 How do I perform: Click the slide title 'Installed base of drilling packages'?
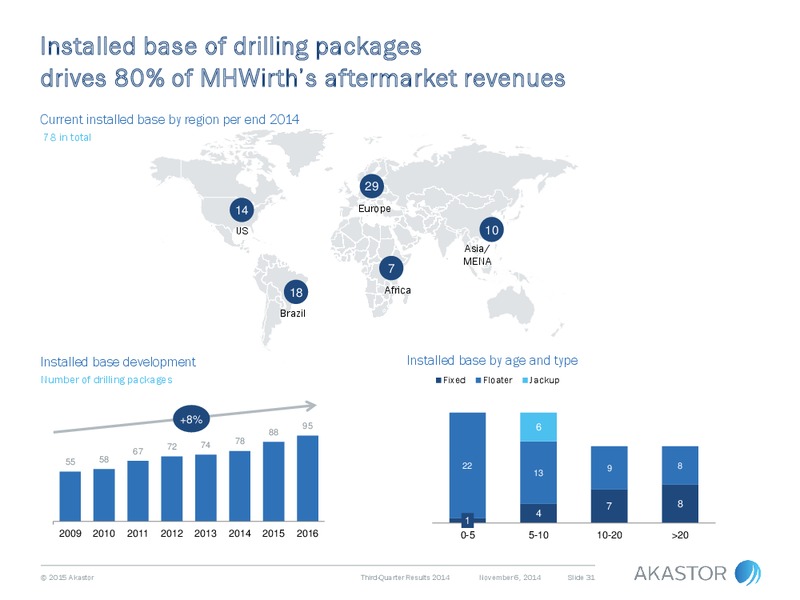(231, 46)
